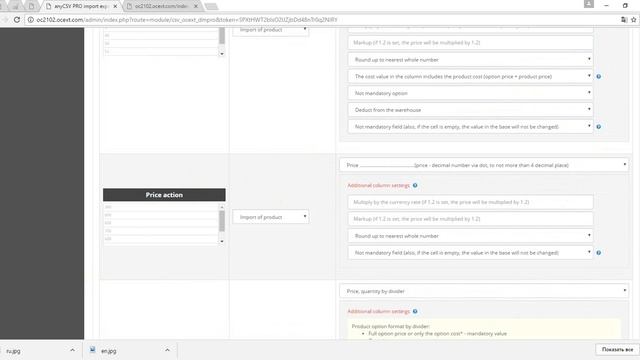The height and width of the screenshot is (360, 640).
Task: Open the en.jpg download file icon
Action: click(93, 350)
